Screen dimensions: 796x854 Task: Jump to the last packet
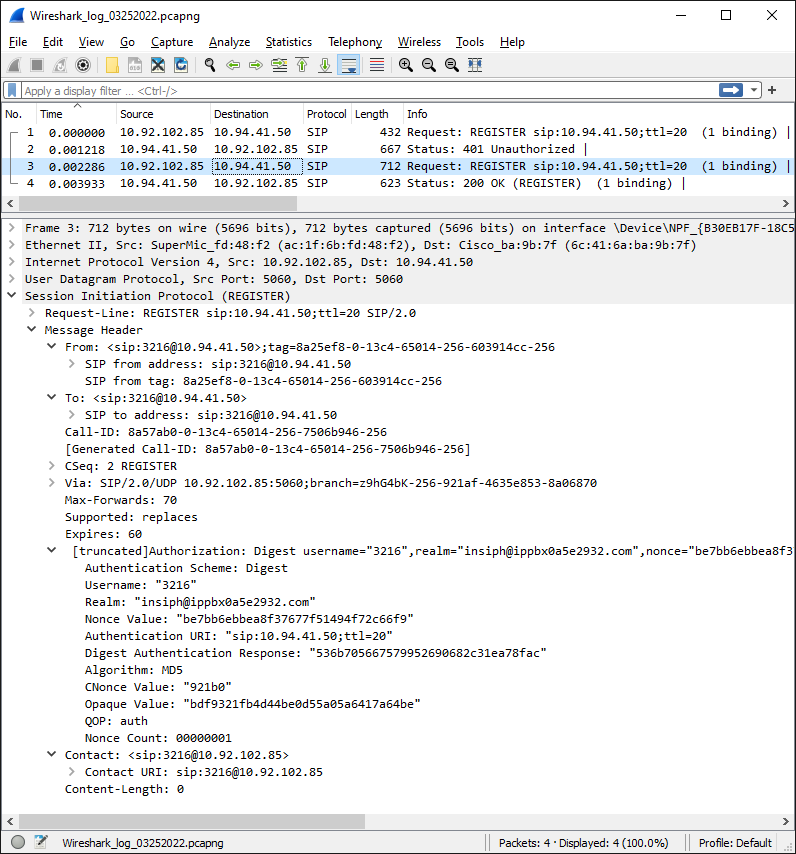[325, 65]
